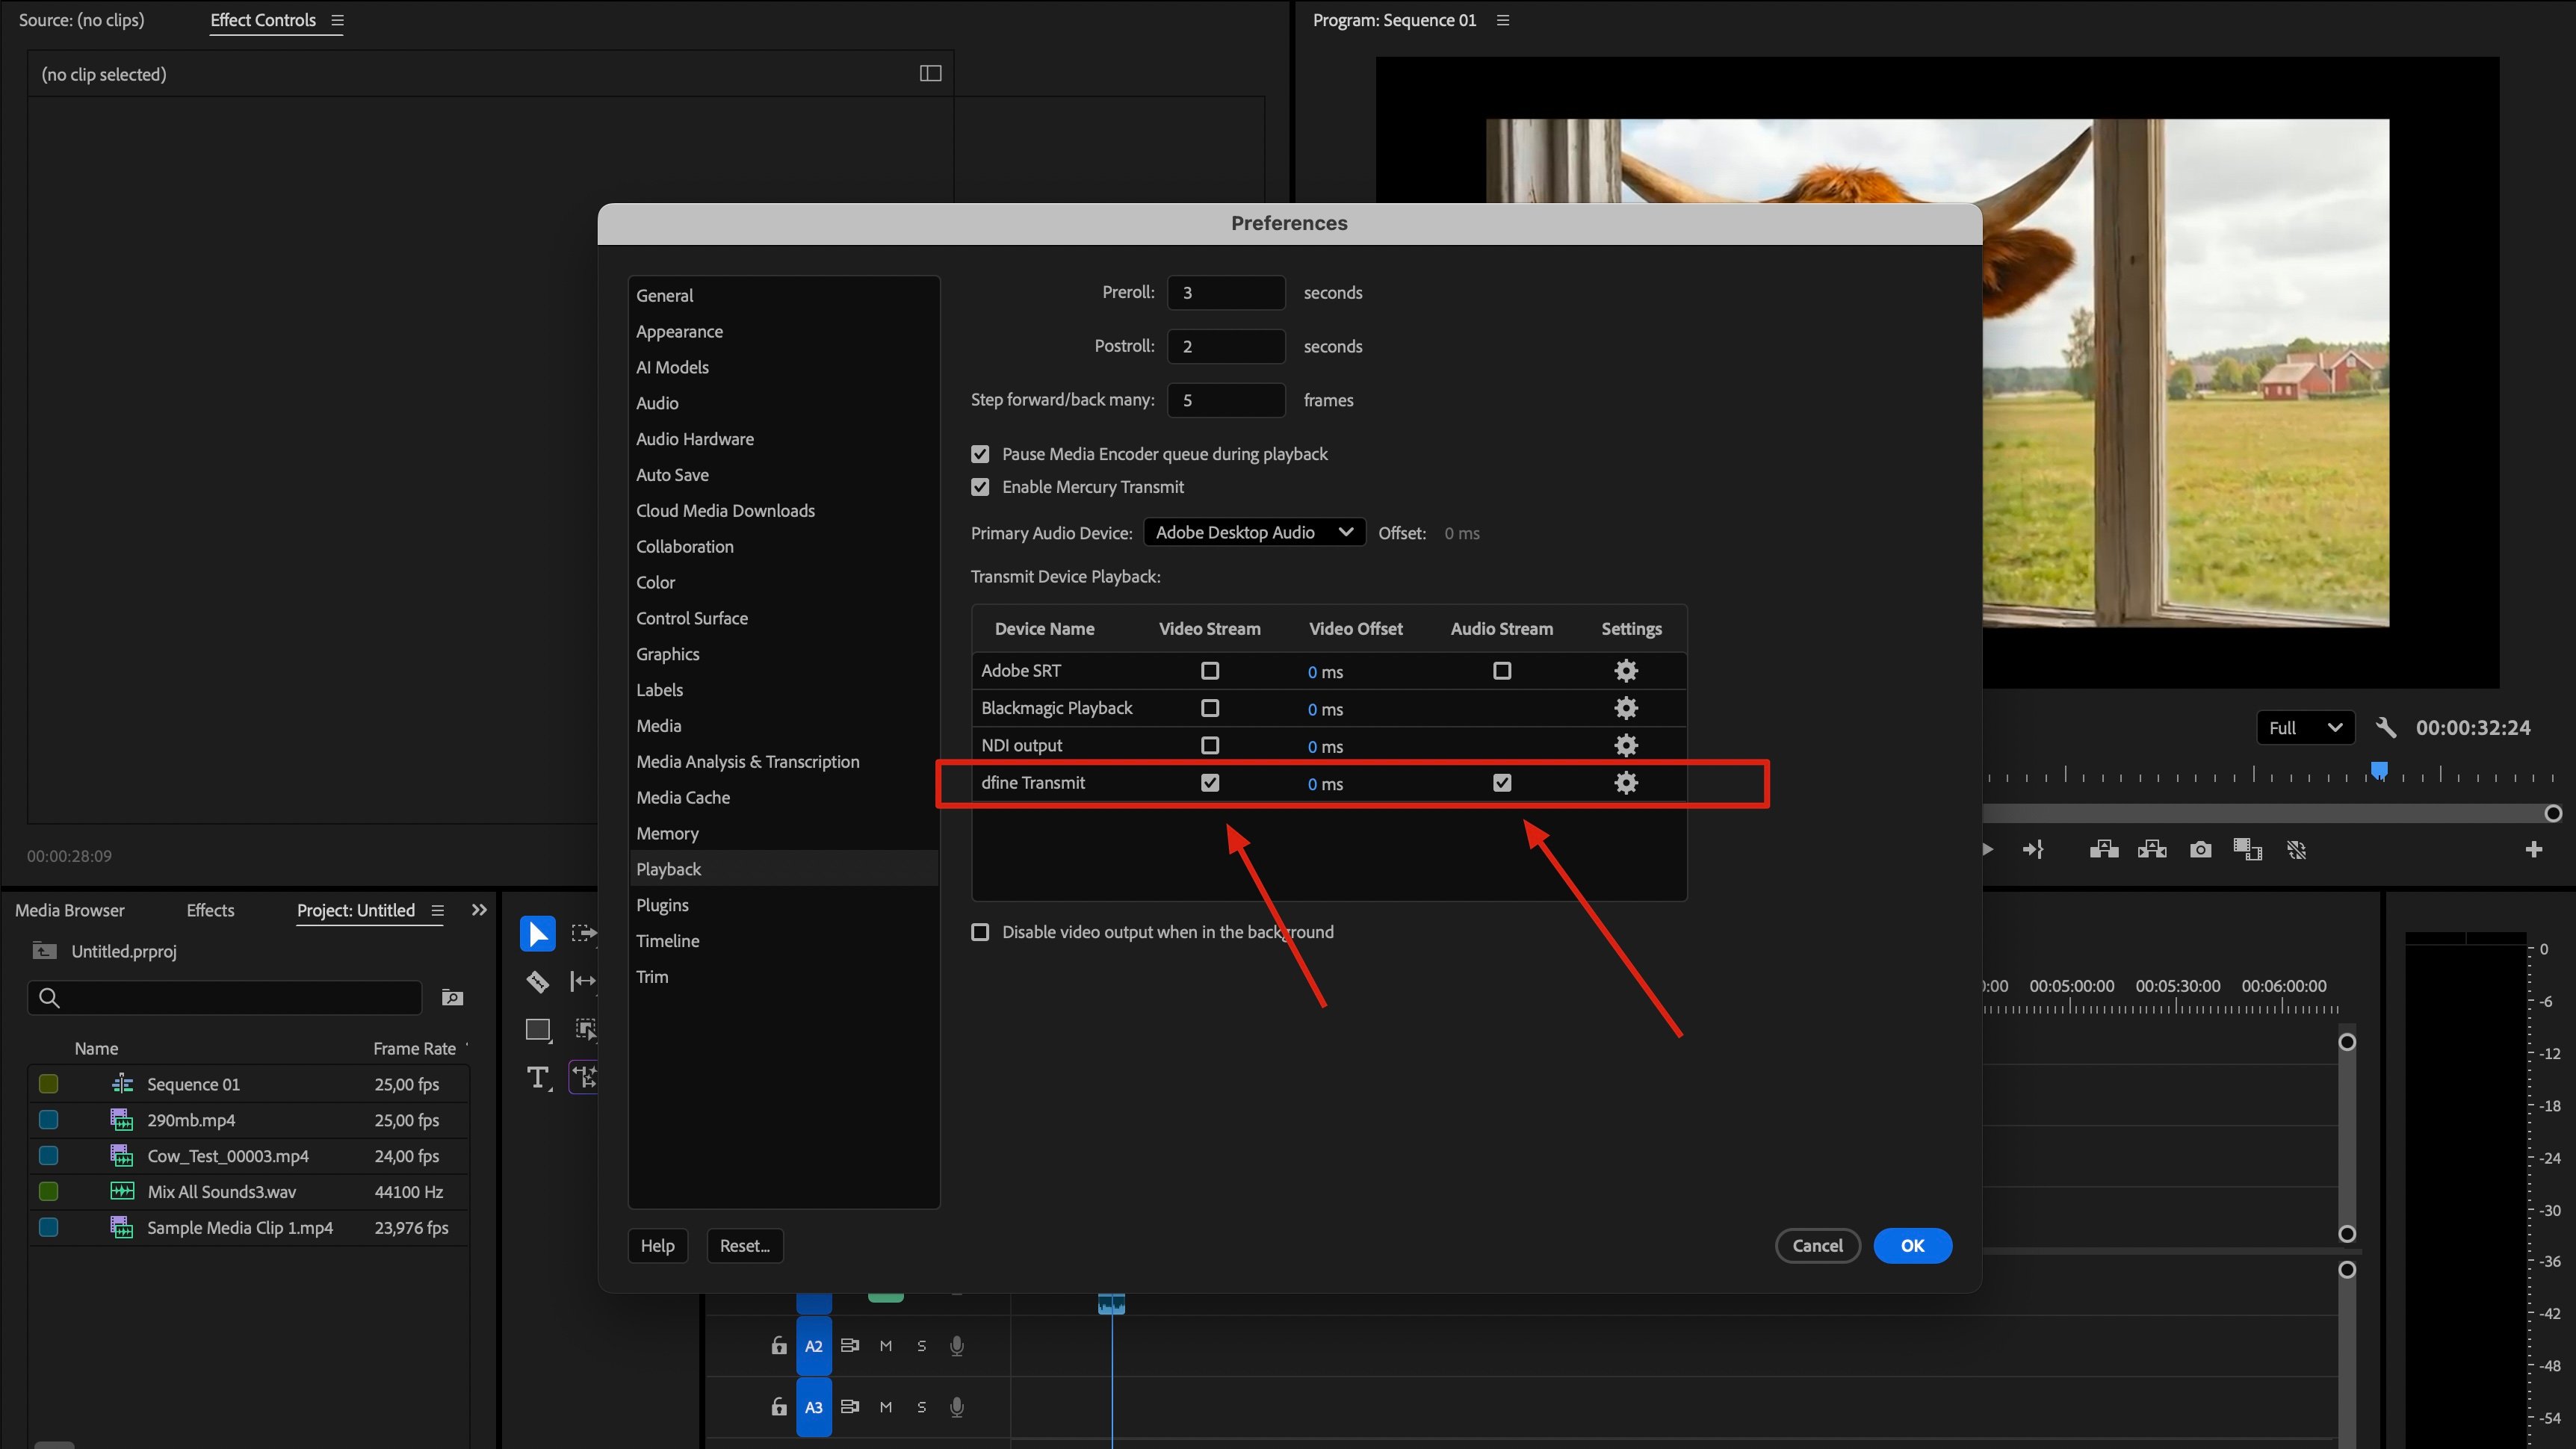Open the Program: Sequence 01 panel menu
The width and height of the screenshot is (2576, 1449).
[x=1502, y=20]
